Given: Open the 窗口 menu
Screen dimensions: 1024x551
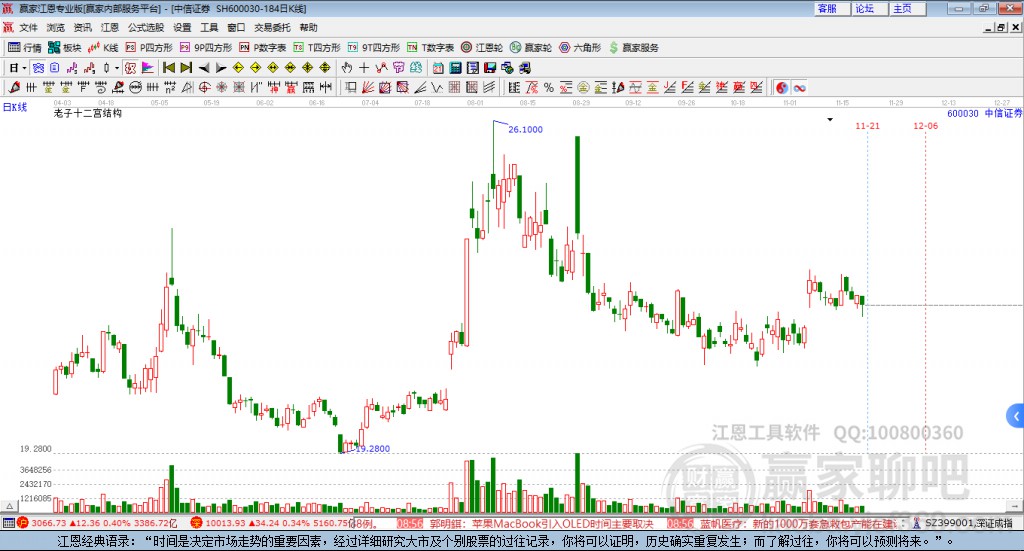Looking at the screenshot, I should [x=236, y=27].
